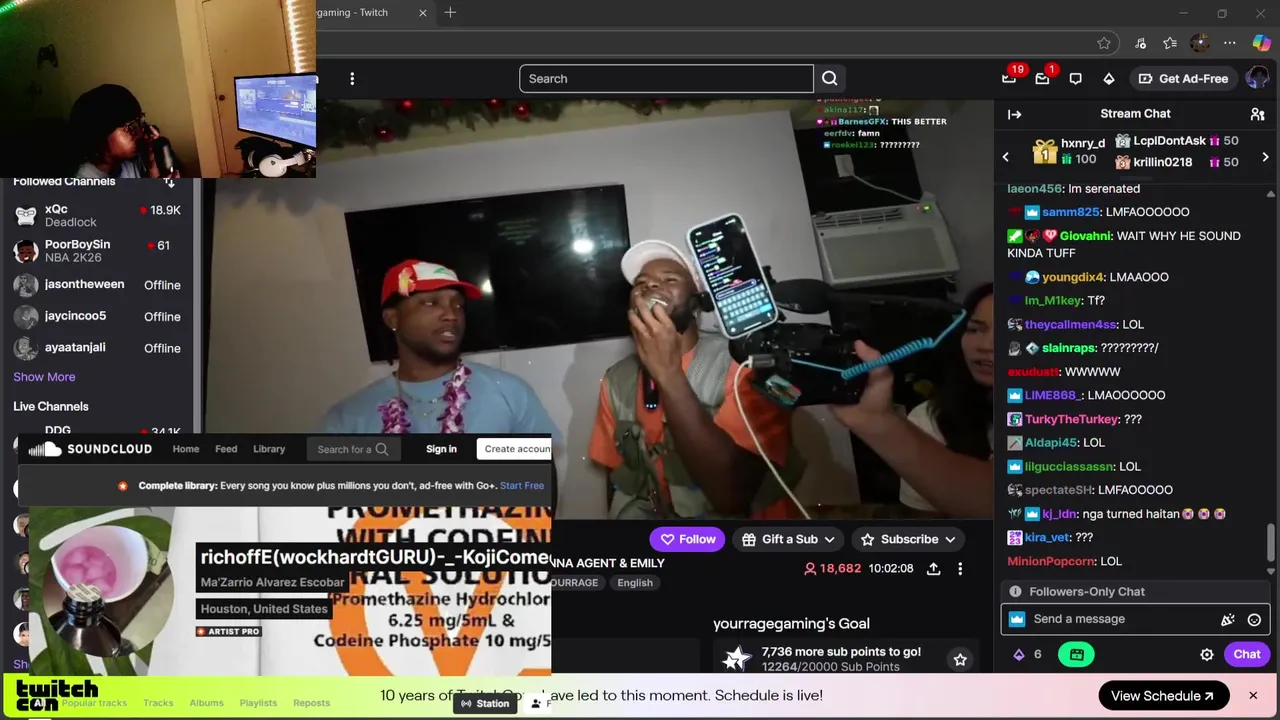This screenshot has height=720, width=1280.
Task: Open browser settings and more ellipsis
Action: point(1230,43)
